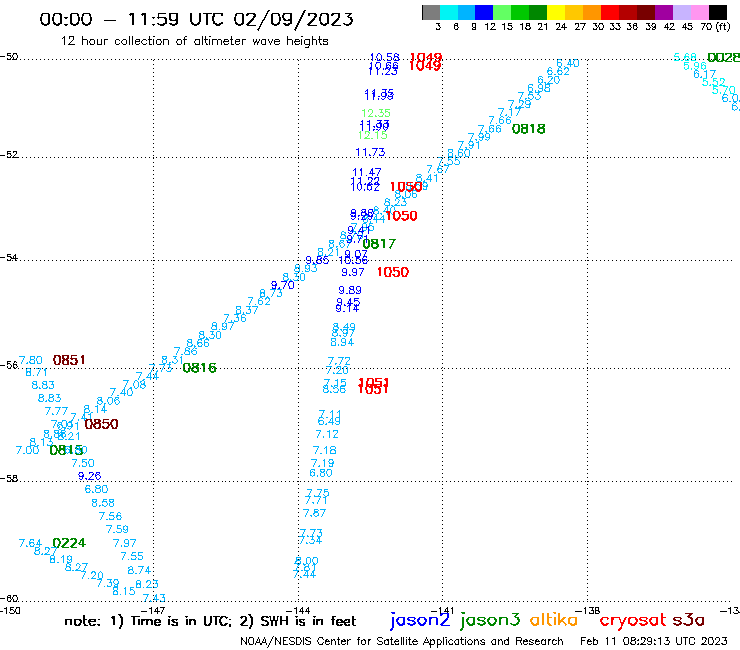Click the 7.00 wave height value
Viewport: 740px width, 650px height.
(27, 450)
